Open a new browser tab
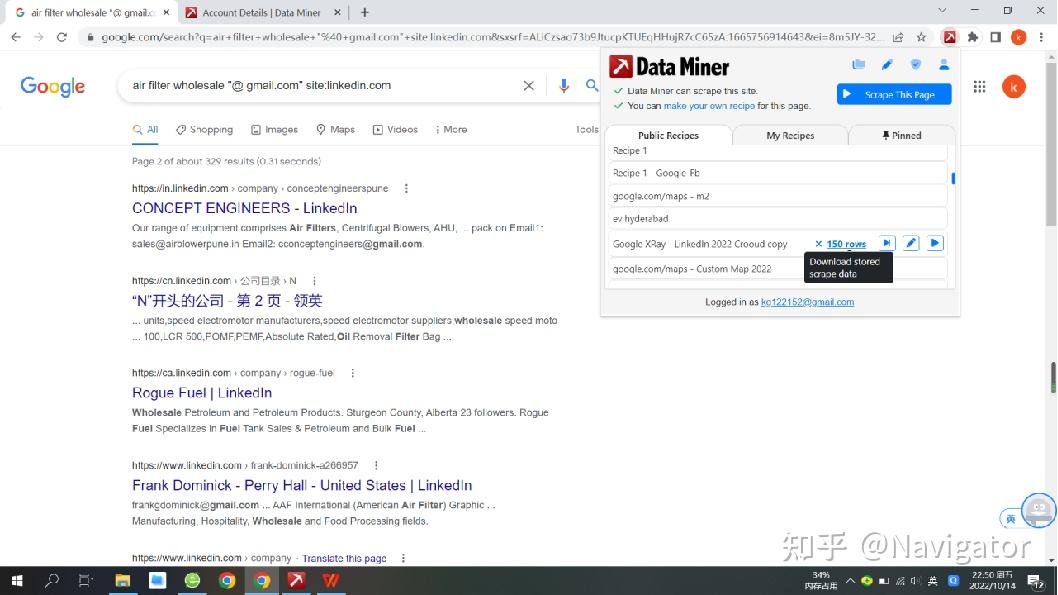1058x595 pixels. (x=364, y=12)
